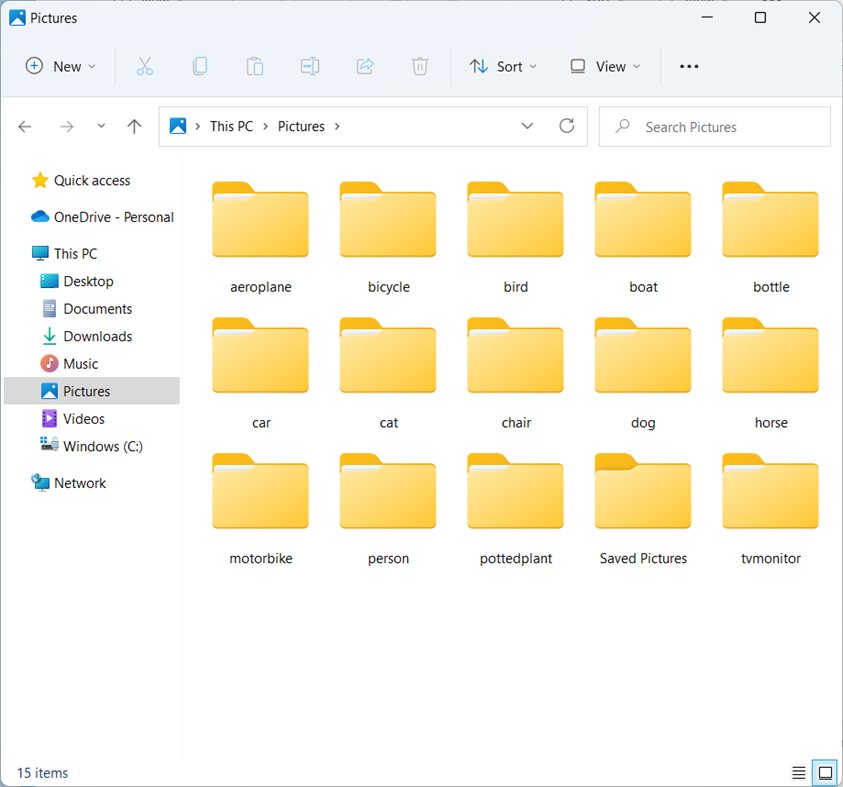
Task: Select the car folder
Action: point(261,374)
